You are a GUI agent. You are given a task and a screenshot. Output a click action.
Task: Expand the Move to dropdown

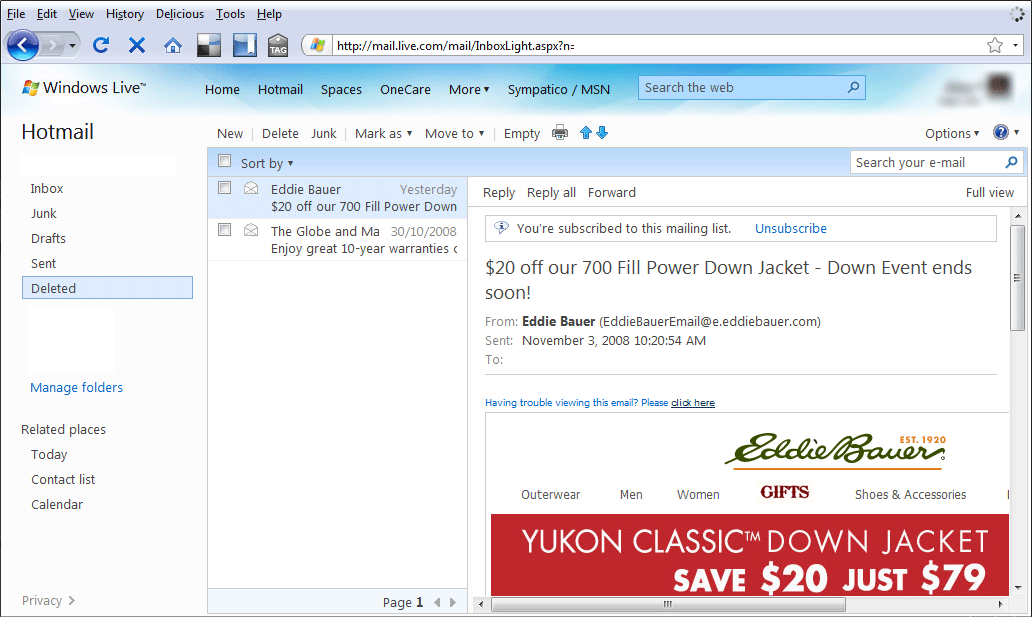pyautogui.click(x=455, y=134)
